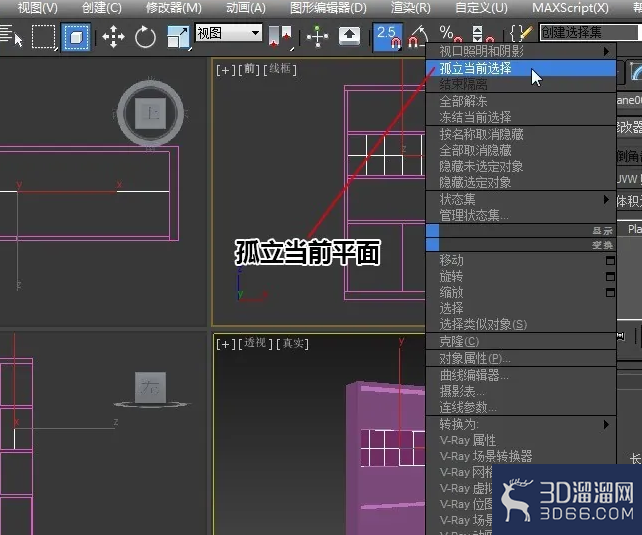Click the [前] view label

tap(249, 70)
